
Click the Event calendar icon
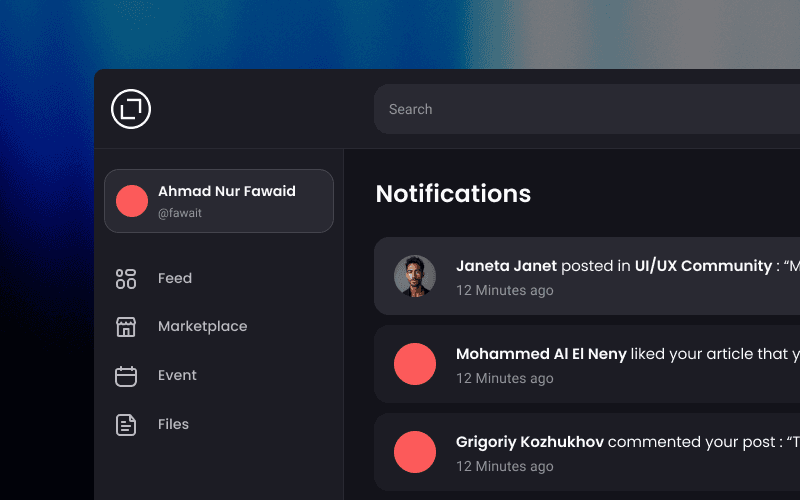[x=126, y=376]
